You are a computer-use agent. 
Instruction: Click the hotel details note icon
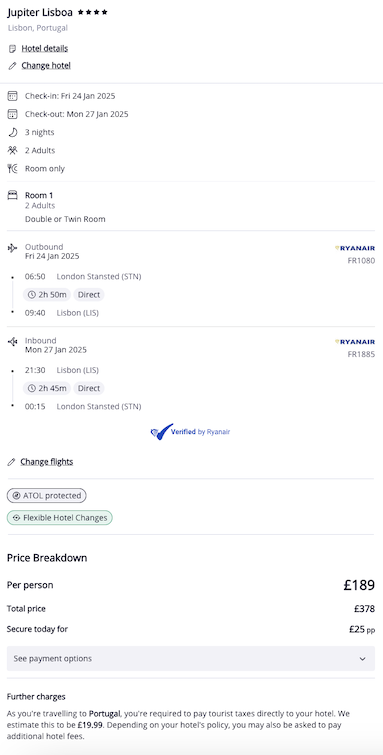point(13,49)
